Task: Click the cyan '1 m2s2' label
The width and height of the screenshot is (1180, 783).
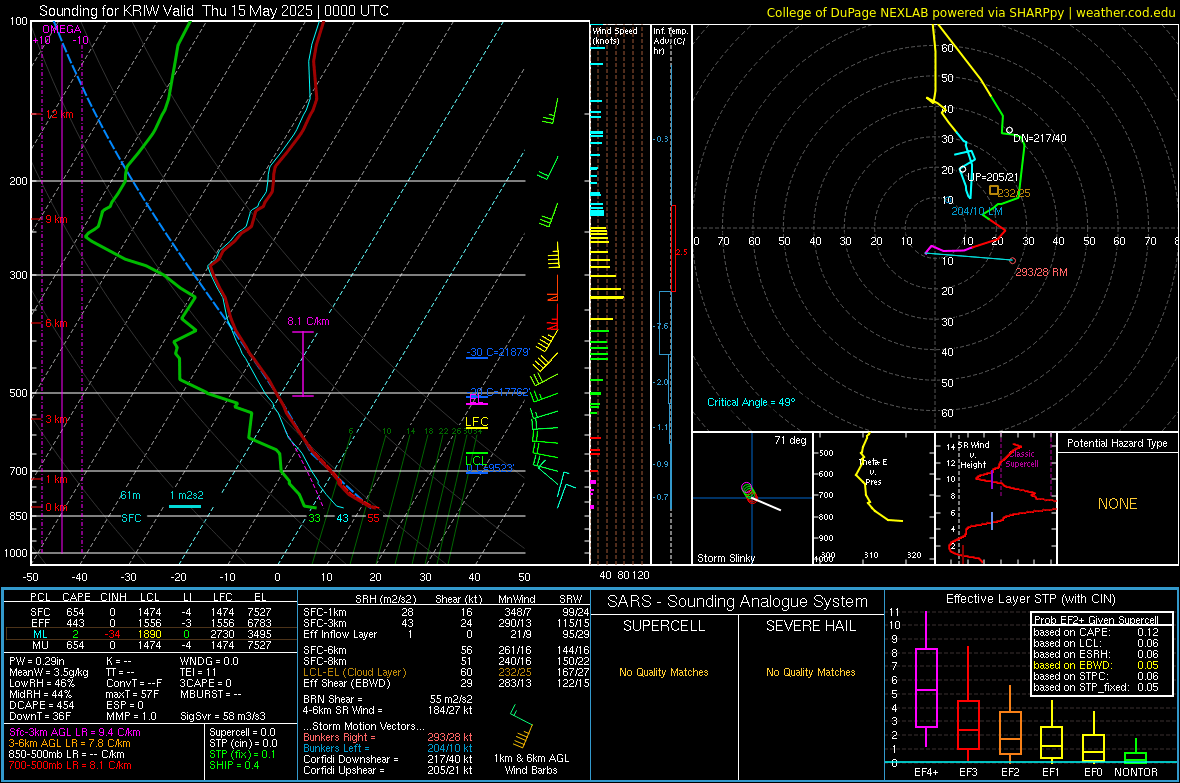Action: (x=187, y=495)
